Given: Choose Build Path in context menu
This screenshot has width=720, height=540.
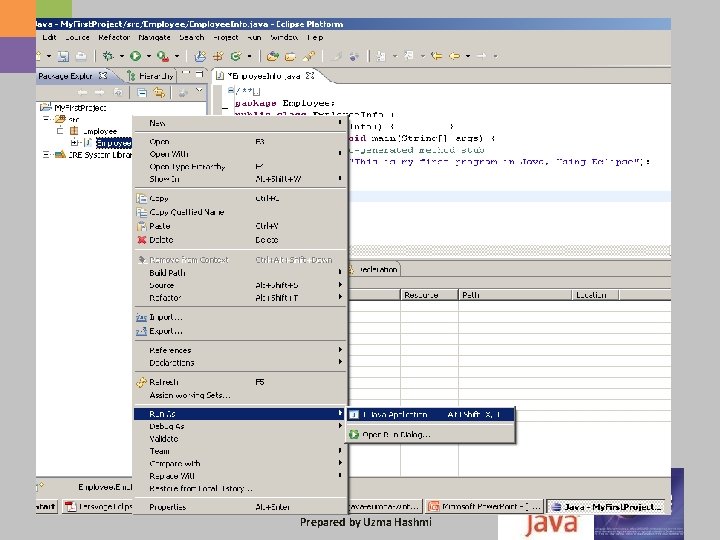Looking at the screenshot, I should point(240,273).
